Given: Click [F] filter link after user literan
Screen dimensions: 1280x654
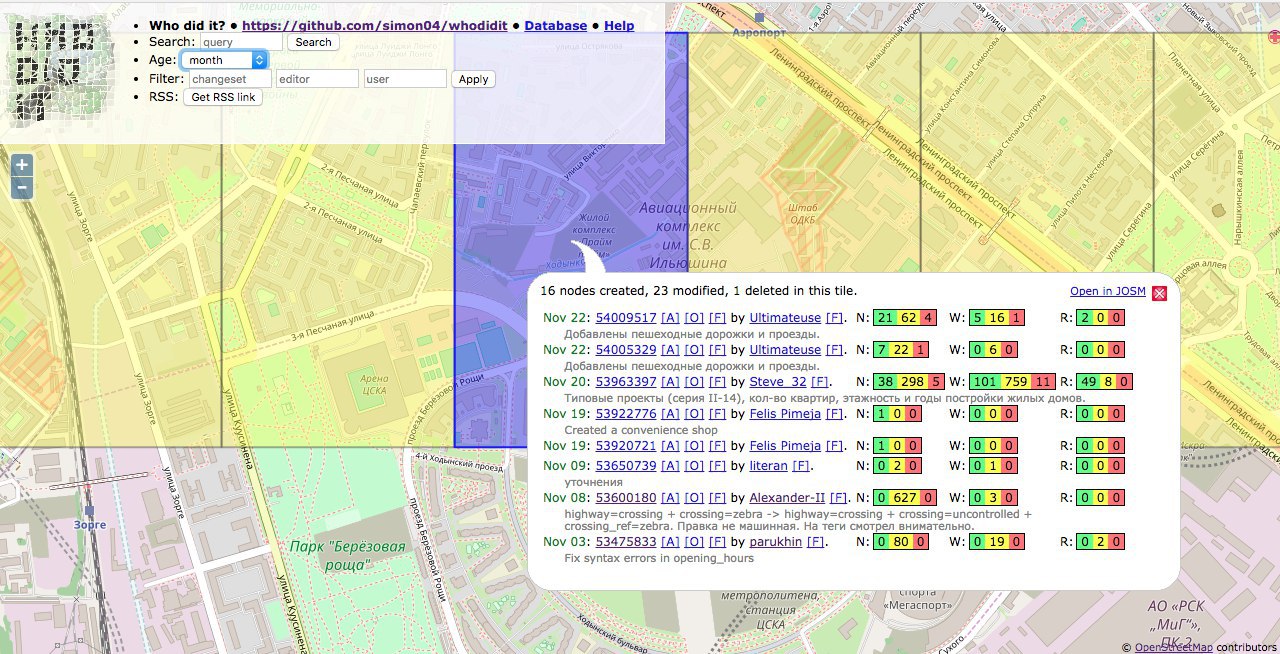Looking at the screenshot, I should point(801,465).
